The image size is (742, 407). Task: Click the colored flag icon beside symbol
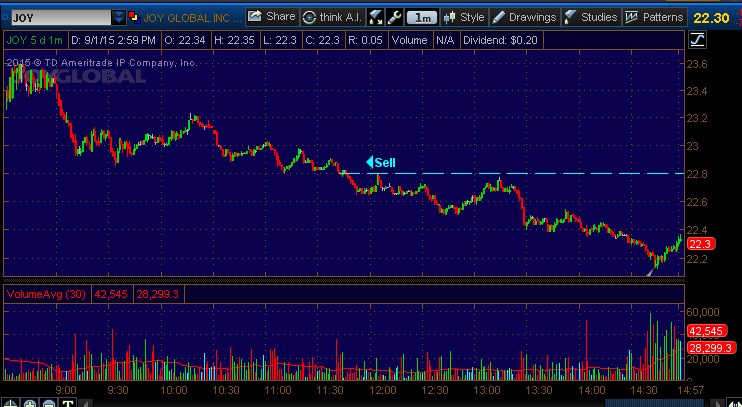pos(135,17)
